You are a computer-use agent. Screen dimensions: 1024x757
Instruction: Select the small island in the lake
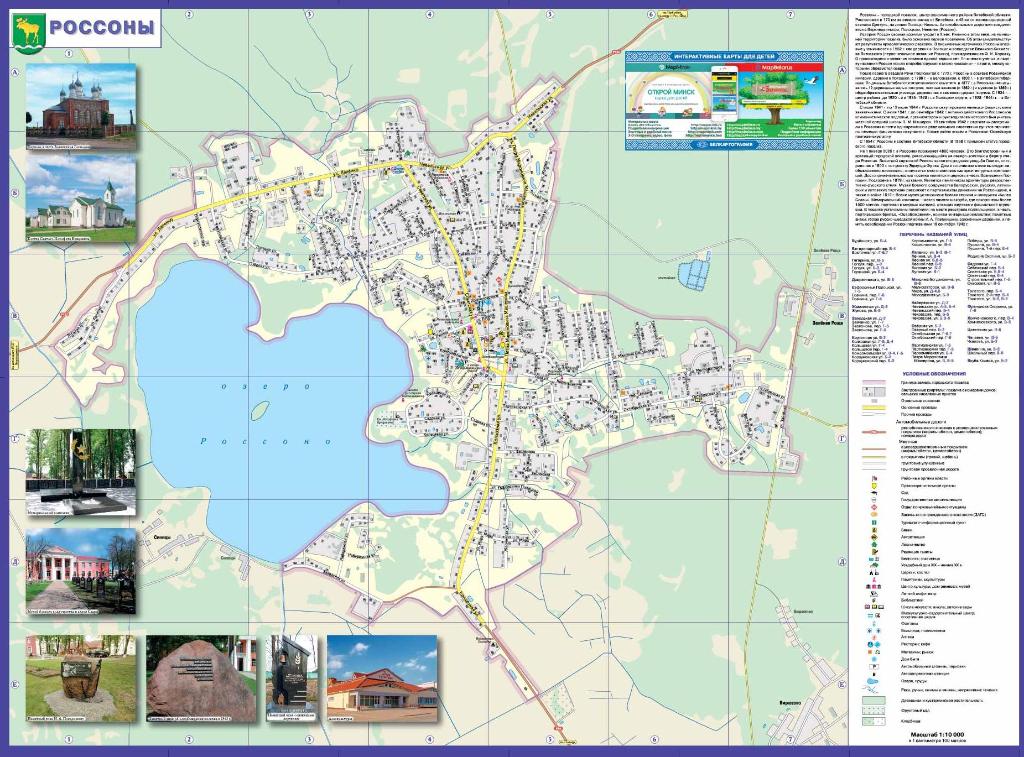pyautogui.click(x=260, y=410)
